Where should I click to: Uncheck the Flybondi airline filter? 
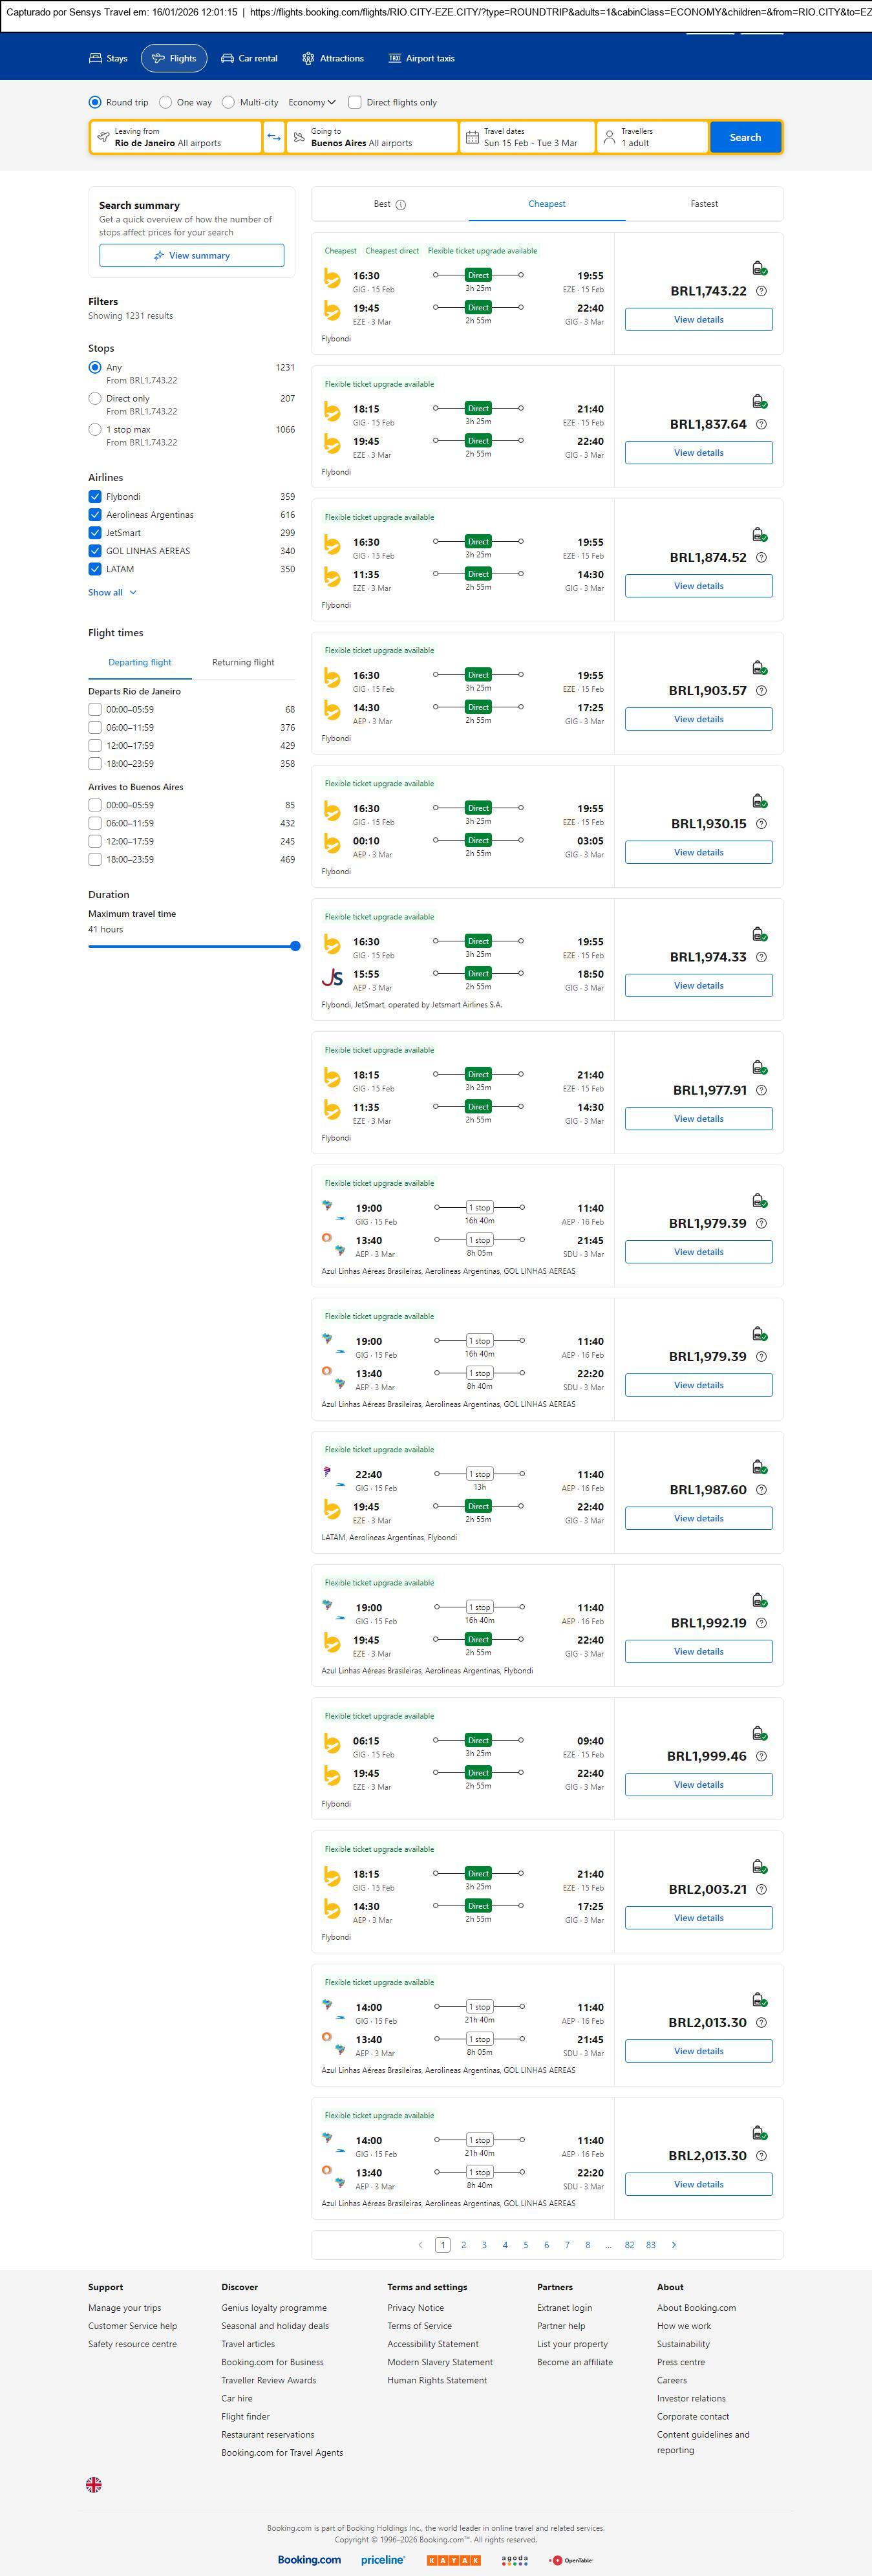(x=95, y=497)
